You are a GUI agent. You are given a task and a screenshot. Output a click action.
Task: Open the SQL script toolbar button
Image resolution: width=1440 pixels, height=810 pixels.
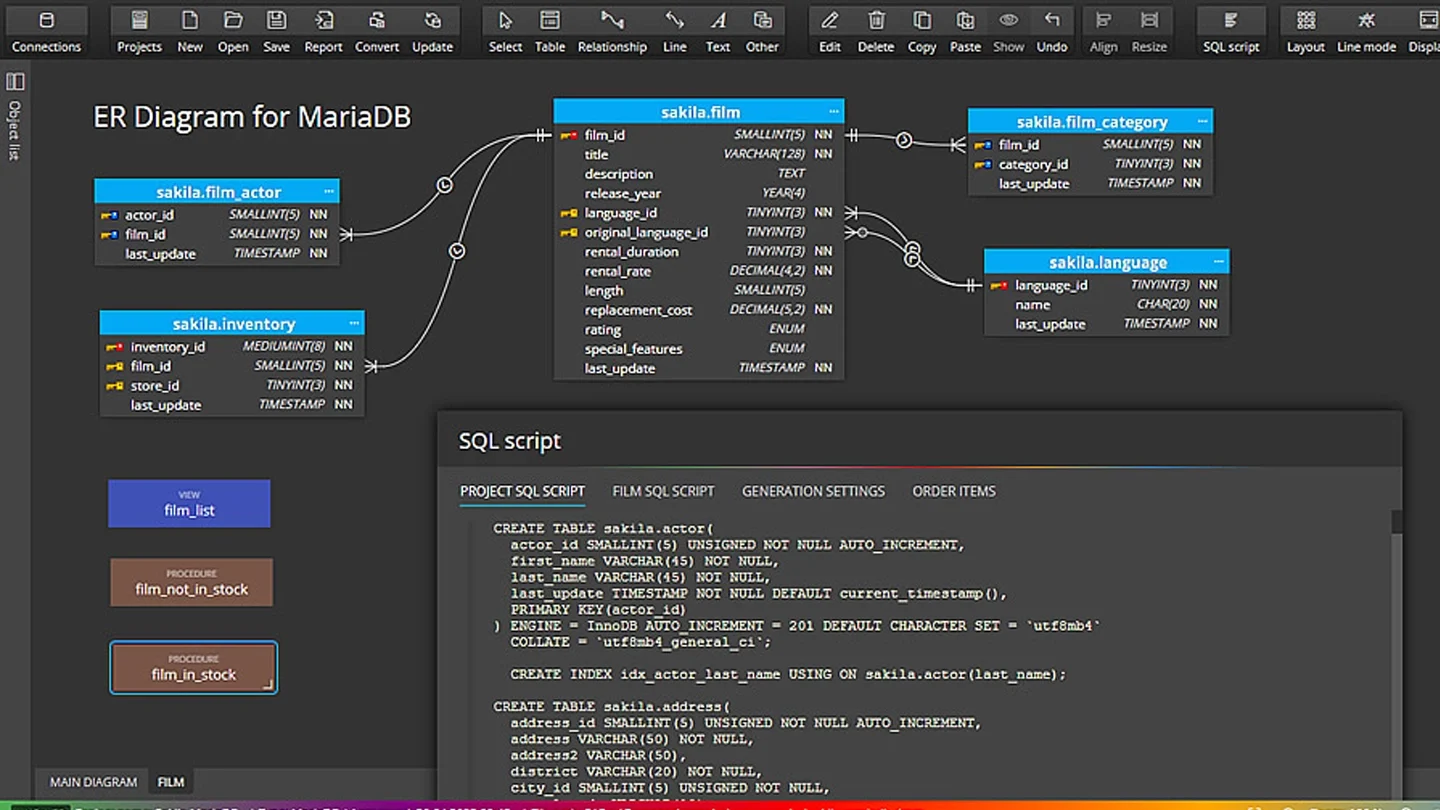pyautogui.click(x=1231, y=31)
